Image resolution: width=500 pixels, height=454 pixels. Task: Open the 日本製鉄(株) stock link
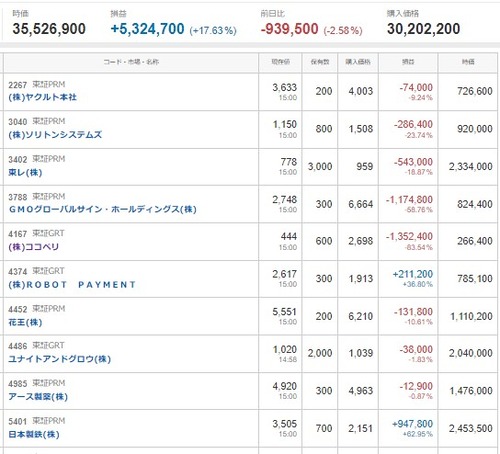pyautogui.click(x=34, y=434)
